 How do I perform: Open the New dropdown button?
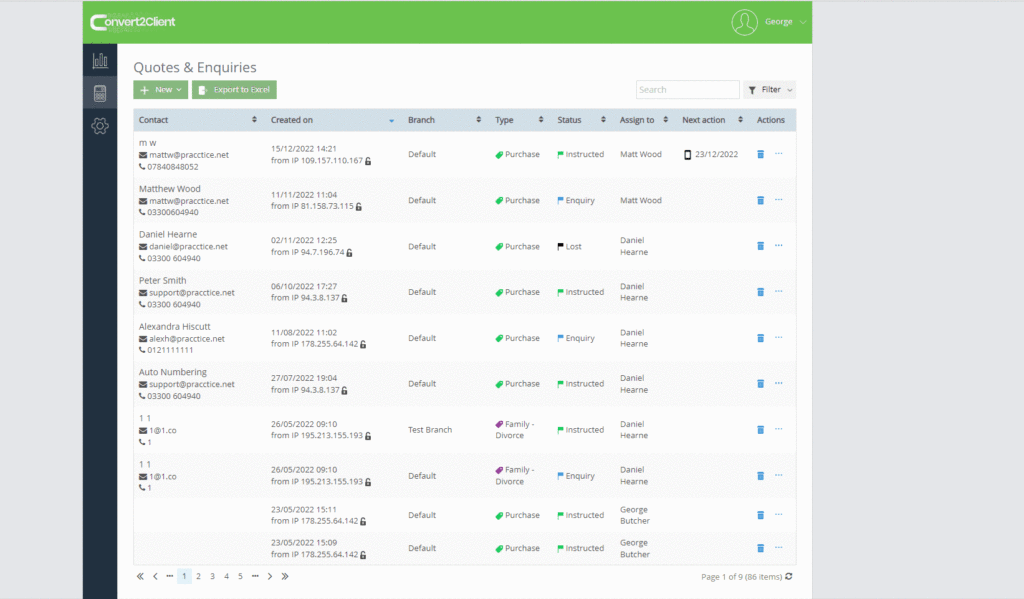pyautogui.click(x=161, y=89)
